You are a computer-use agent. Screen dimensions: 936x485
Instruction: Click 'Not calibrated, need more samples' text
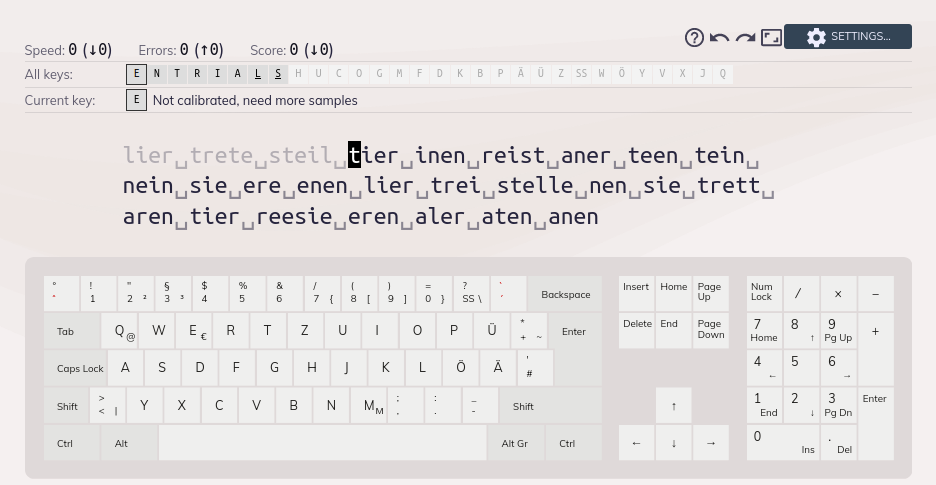[x=255, y=100]
